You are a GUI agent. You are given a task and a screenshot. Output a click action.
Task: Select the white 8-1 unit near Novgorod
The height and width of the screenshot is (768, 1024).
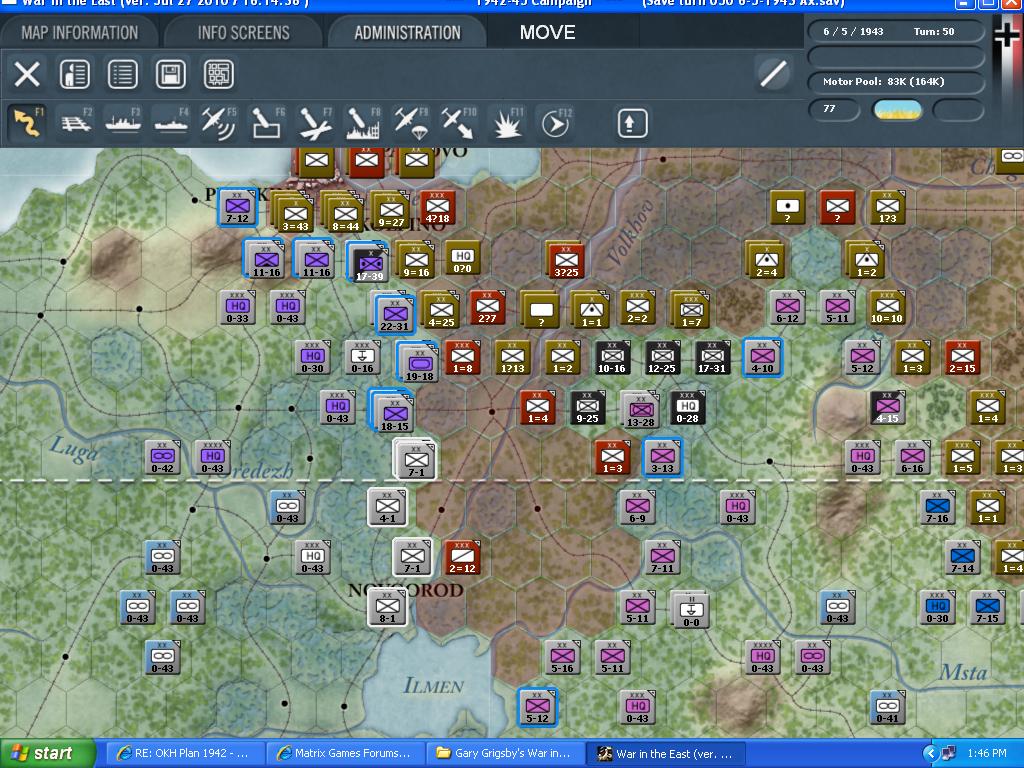(387, 607)
